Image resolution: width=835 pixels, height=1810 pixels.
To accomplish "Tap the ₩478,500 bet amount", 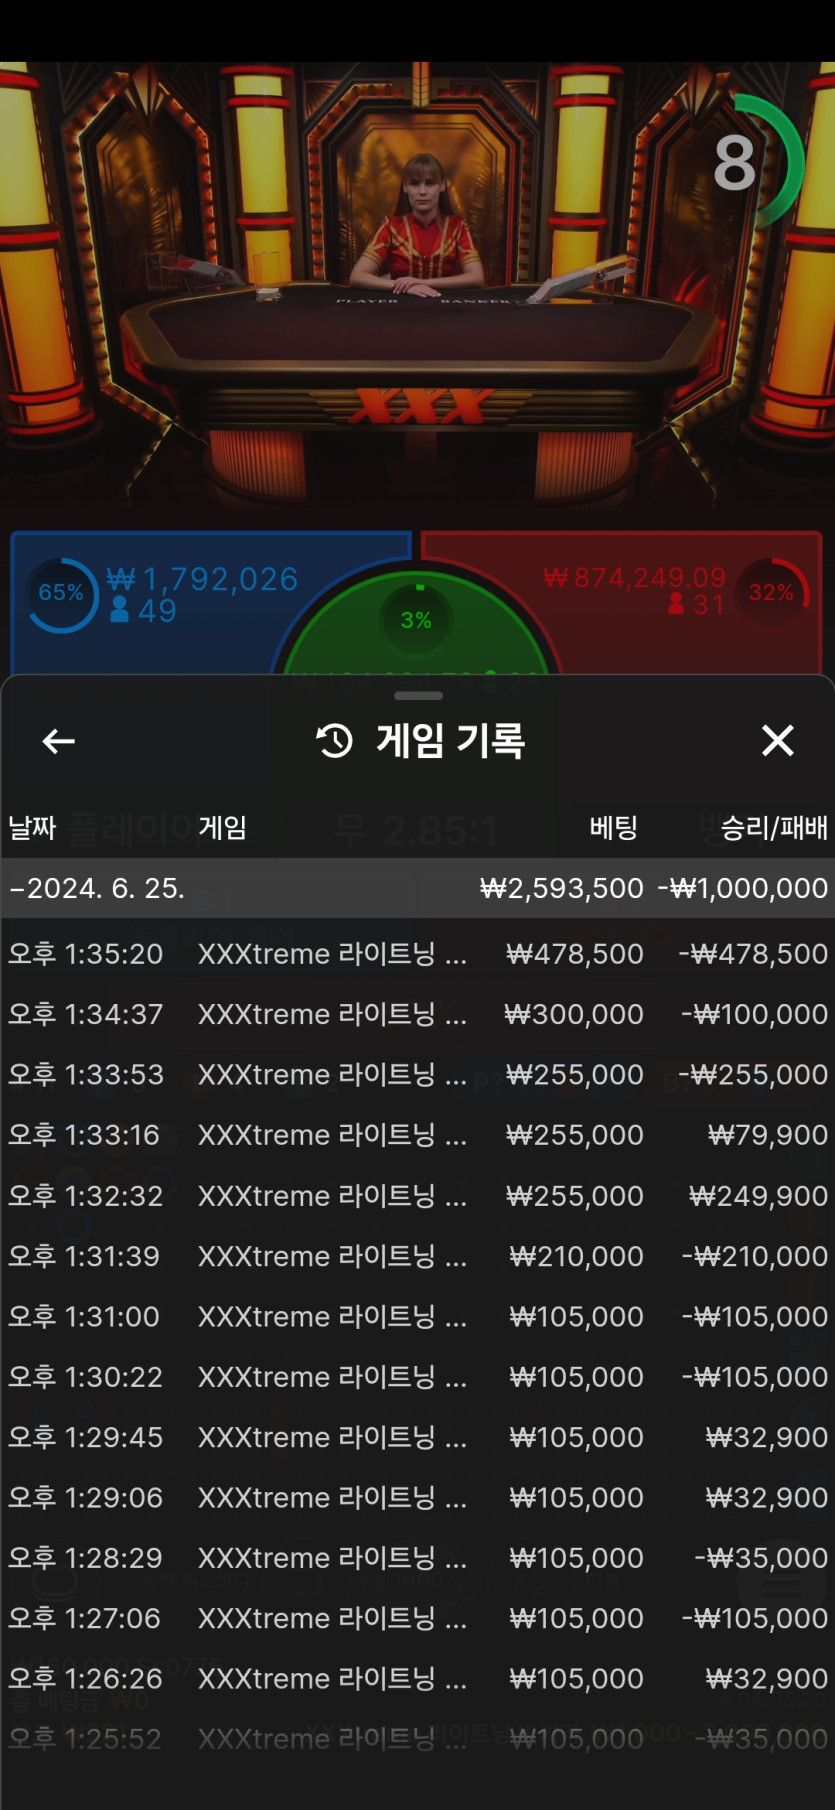I will (575, 954).
